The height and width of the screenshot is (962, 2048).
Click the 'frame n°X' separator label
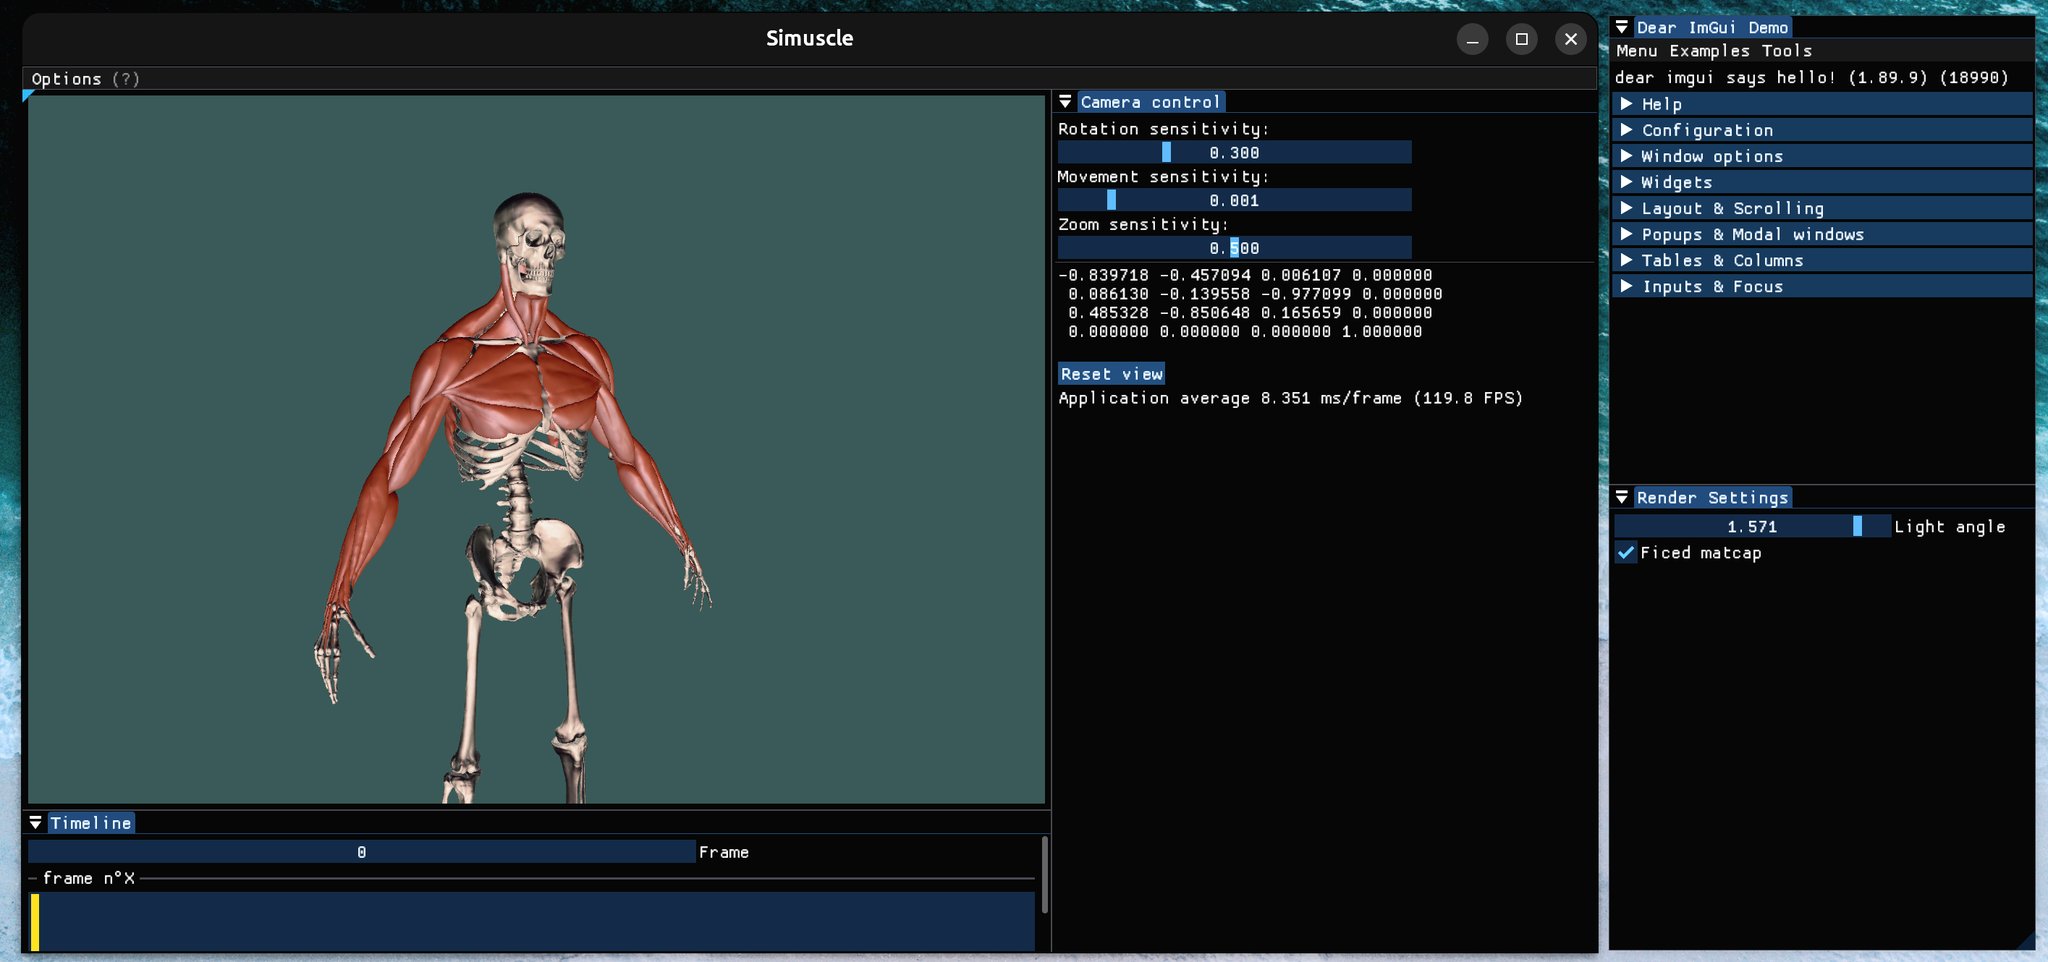tap(88, 878)
